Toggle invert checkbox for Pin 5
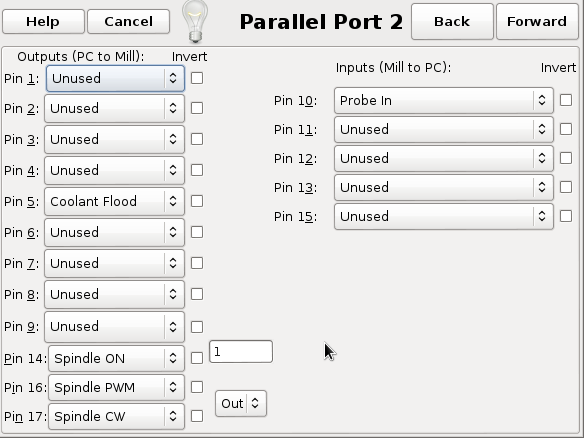The image size is (584, 438). [x=197, y=201]
